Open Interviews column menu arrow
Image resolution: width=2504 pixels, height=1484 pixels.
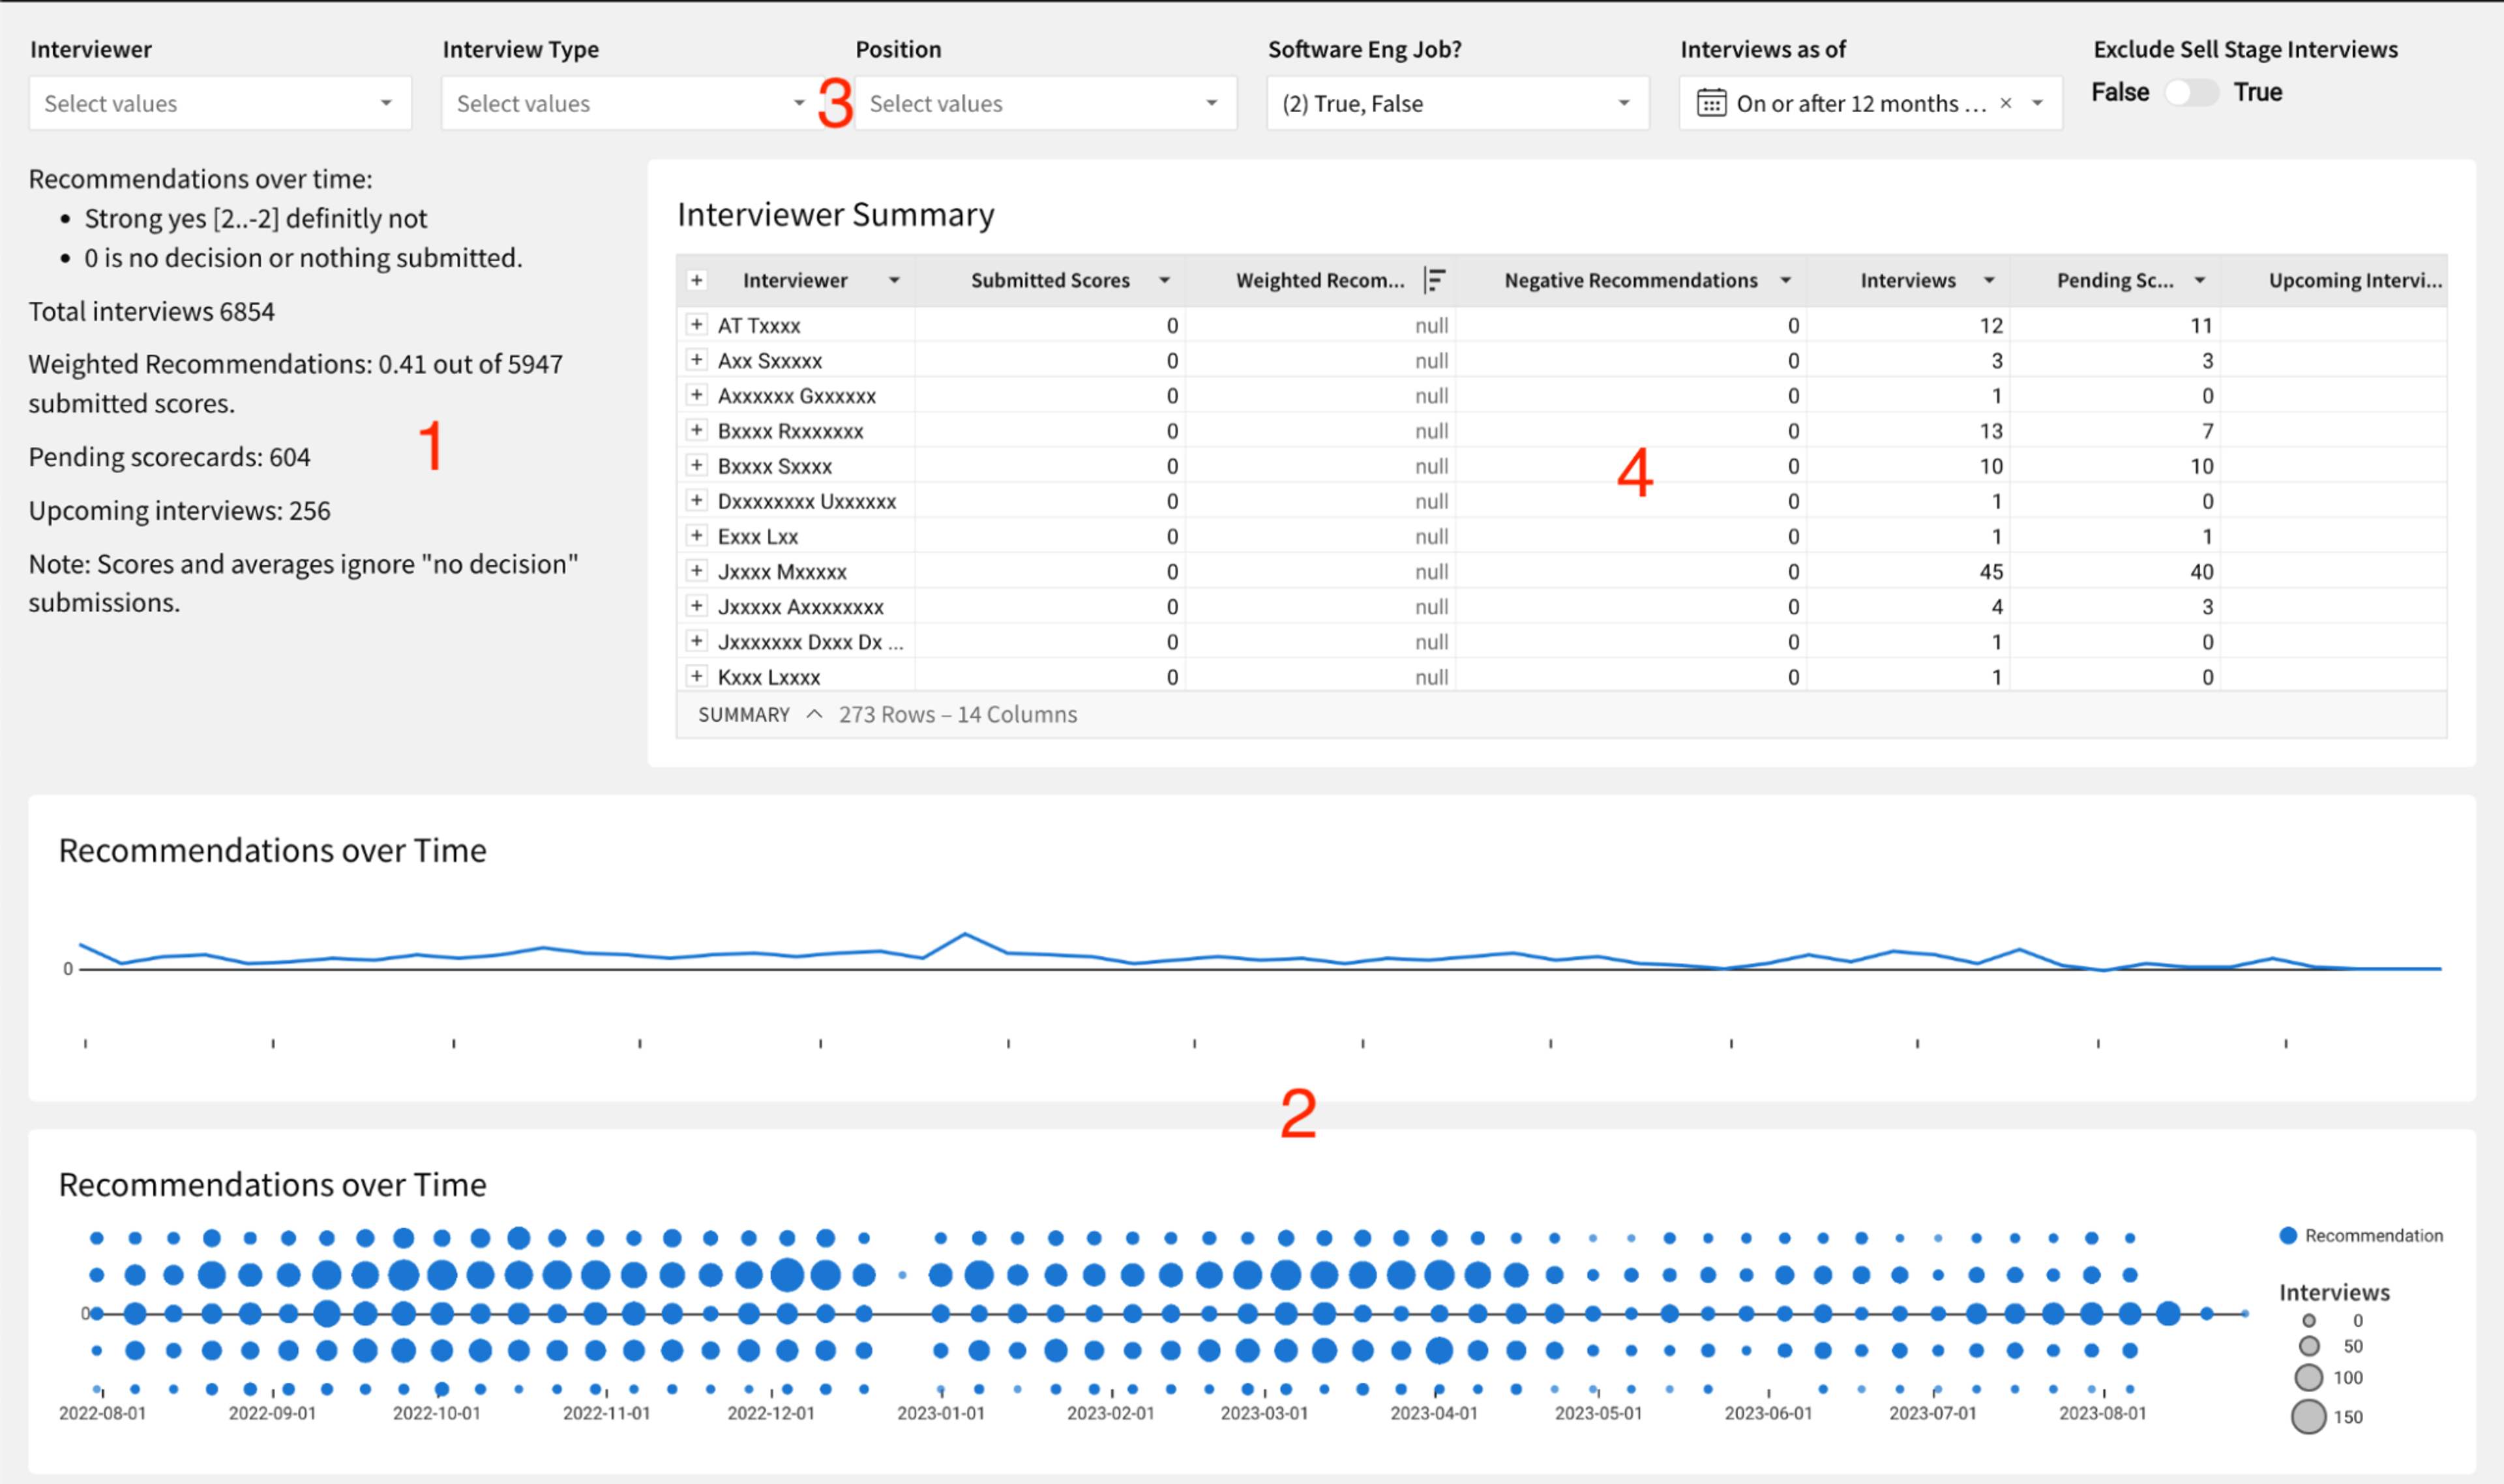(1990, 280)
